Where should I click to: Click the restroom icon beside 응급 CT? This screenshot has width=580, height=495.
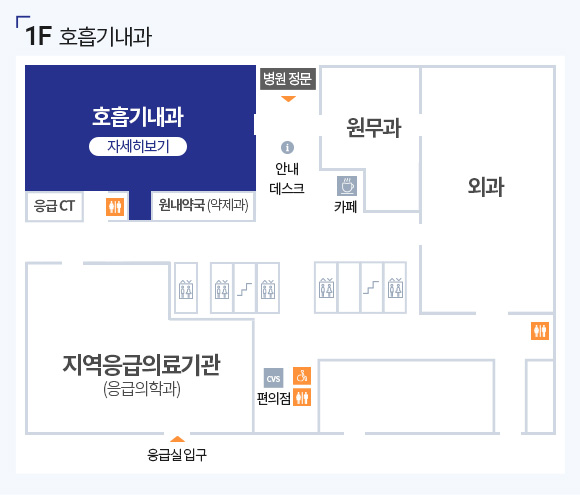point(115,207)
